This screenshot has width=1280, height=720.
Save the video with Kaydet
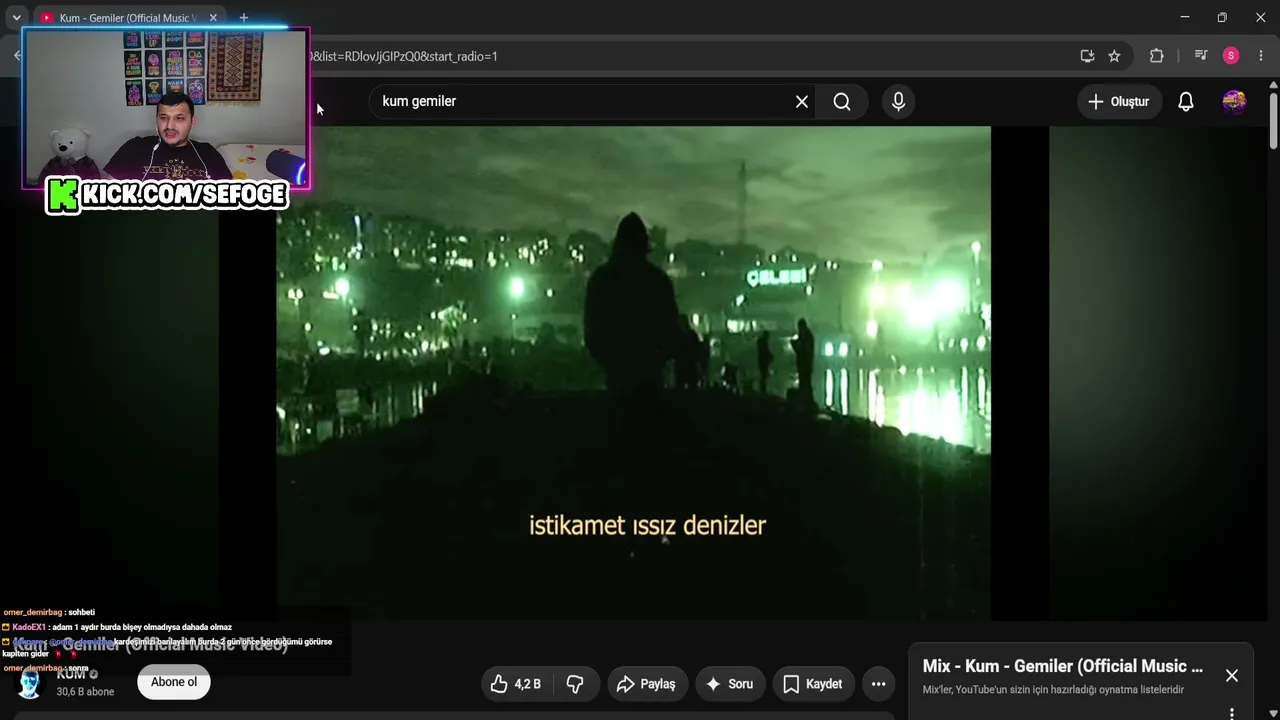[813, 684]
